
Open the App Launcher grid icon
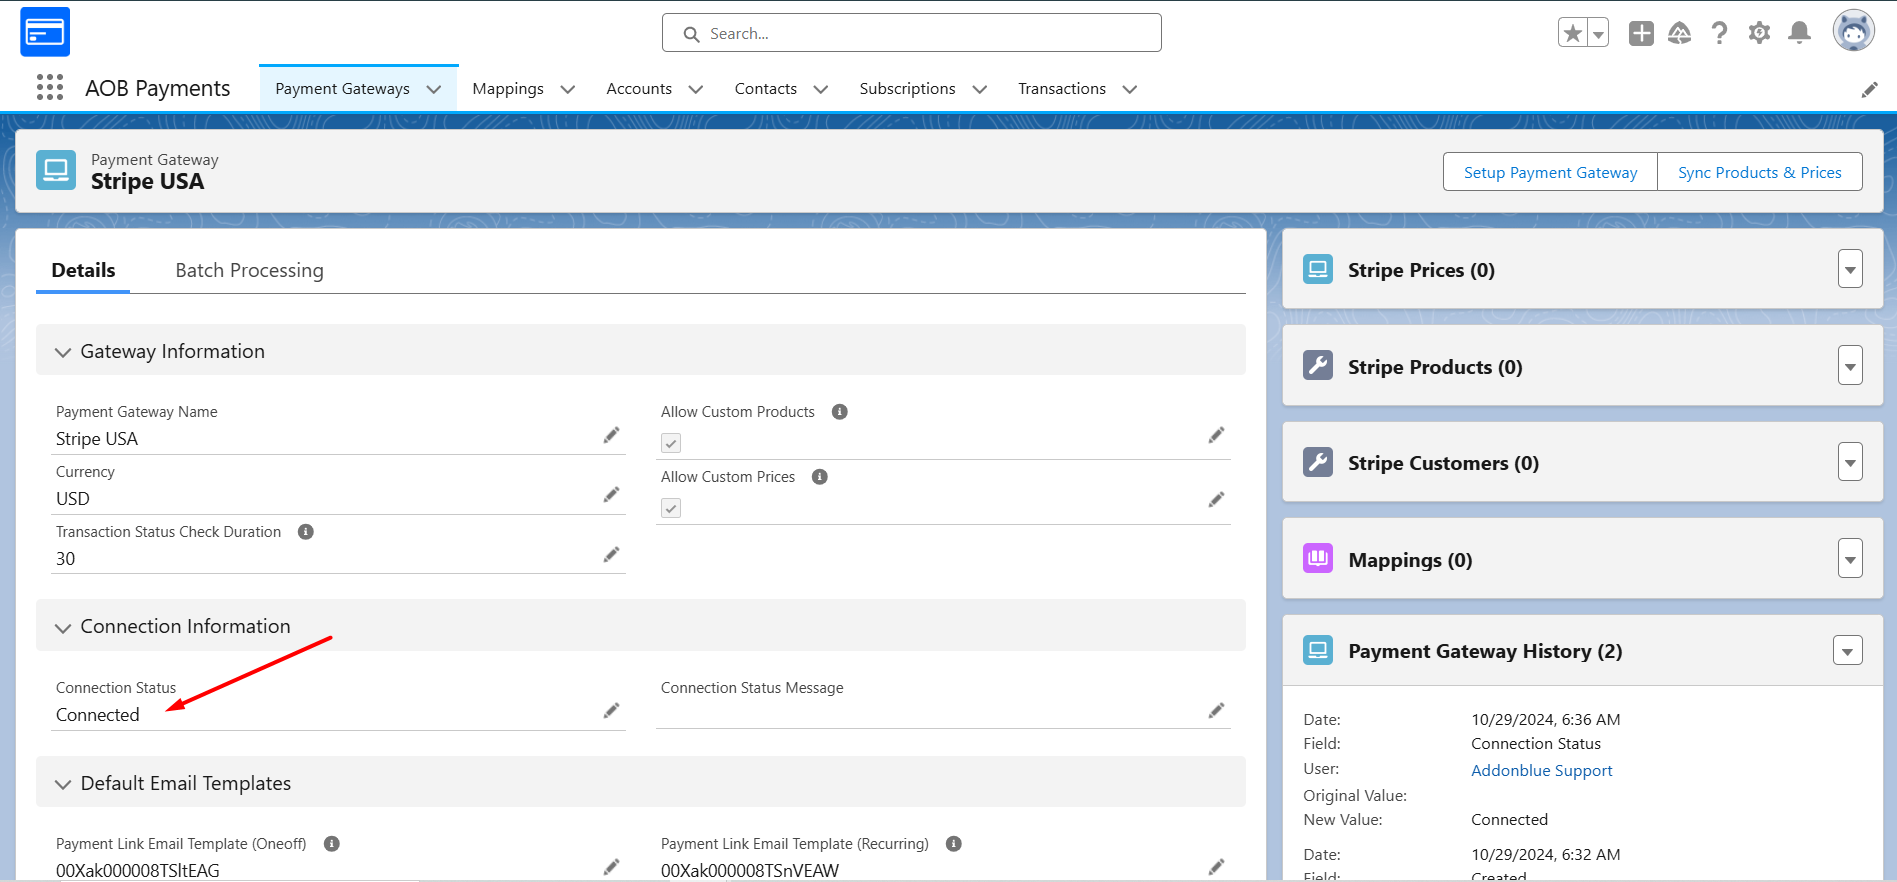(50, 88)
